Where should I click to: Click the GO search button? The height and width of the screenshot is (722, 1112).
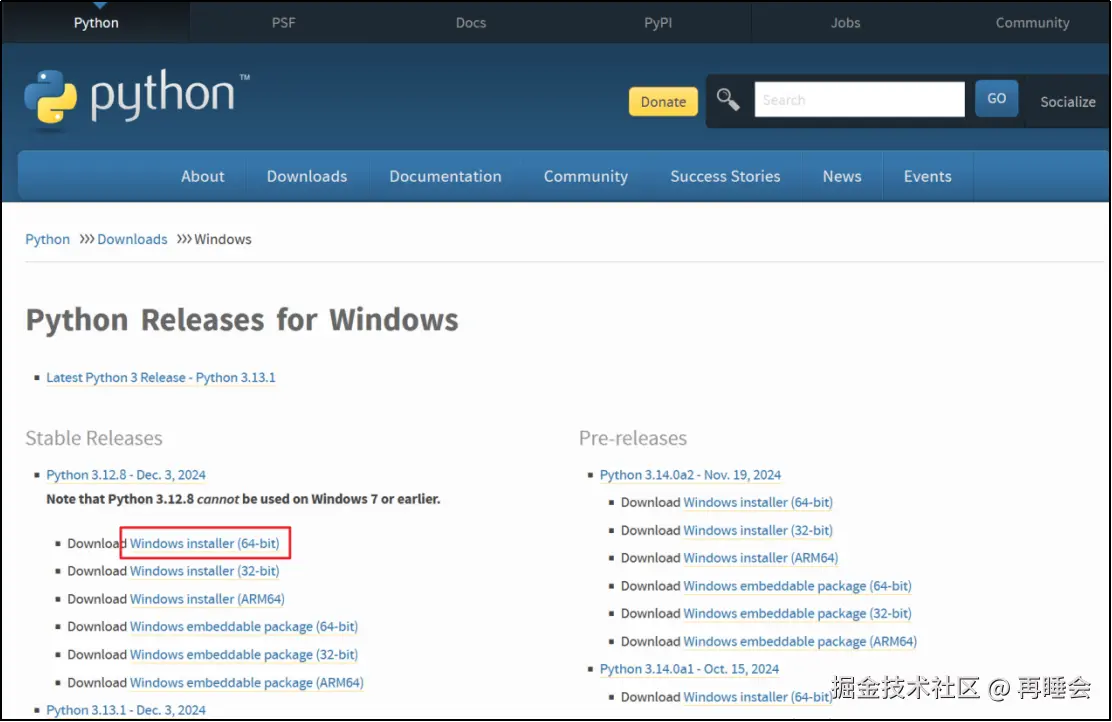tap(996, 99)
